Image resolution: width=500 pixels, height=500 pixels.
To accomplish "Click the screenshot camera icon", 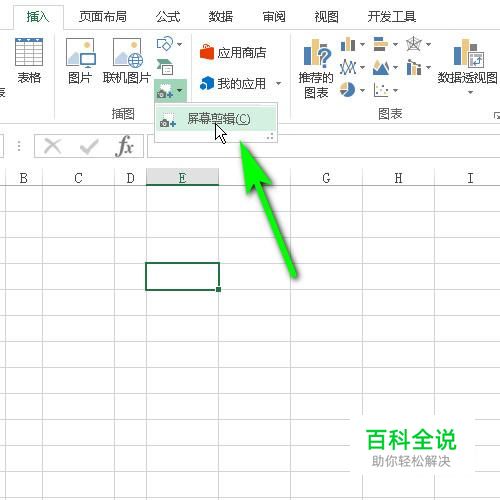I will pos(165,91).
